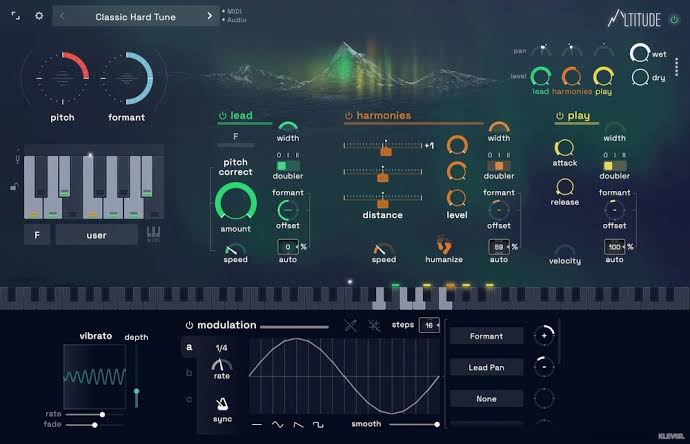Open the steps value selector

(429, 325)
